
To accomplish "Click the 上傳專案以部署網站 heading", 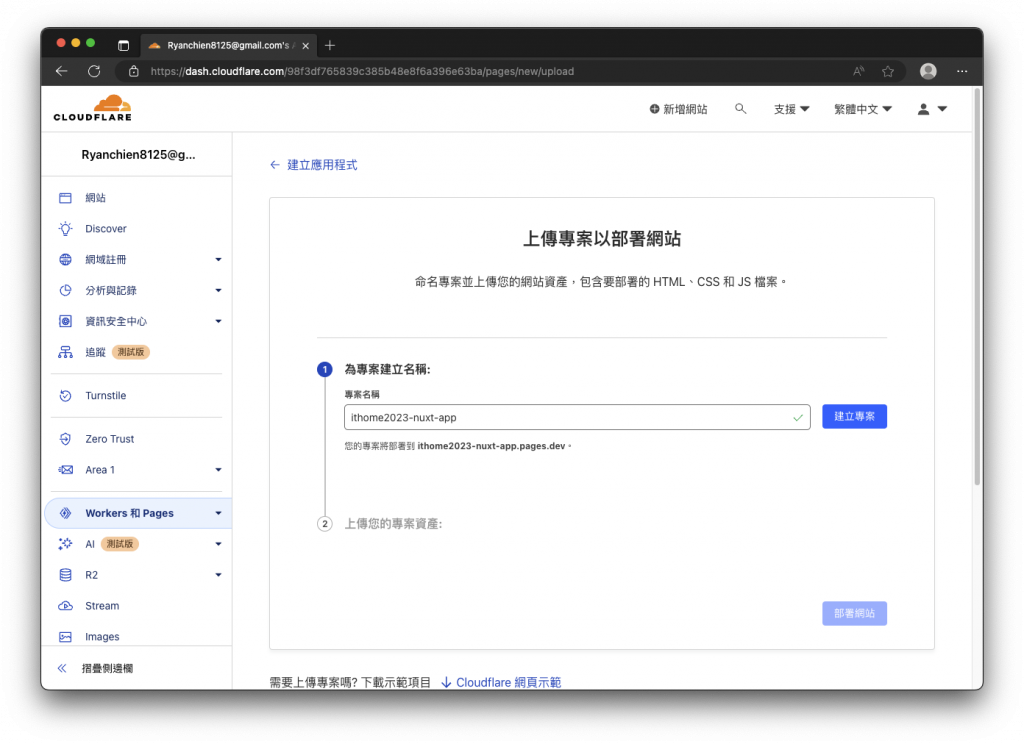I will point(601,238).
